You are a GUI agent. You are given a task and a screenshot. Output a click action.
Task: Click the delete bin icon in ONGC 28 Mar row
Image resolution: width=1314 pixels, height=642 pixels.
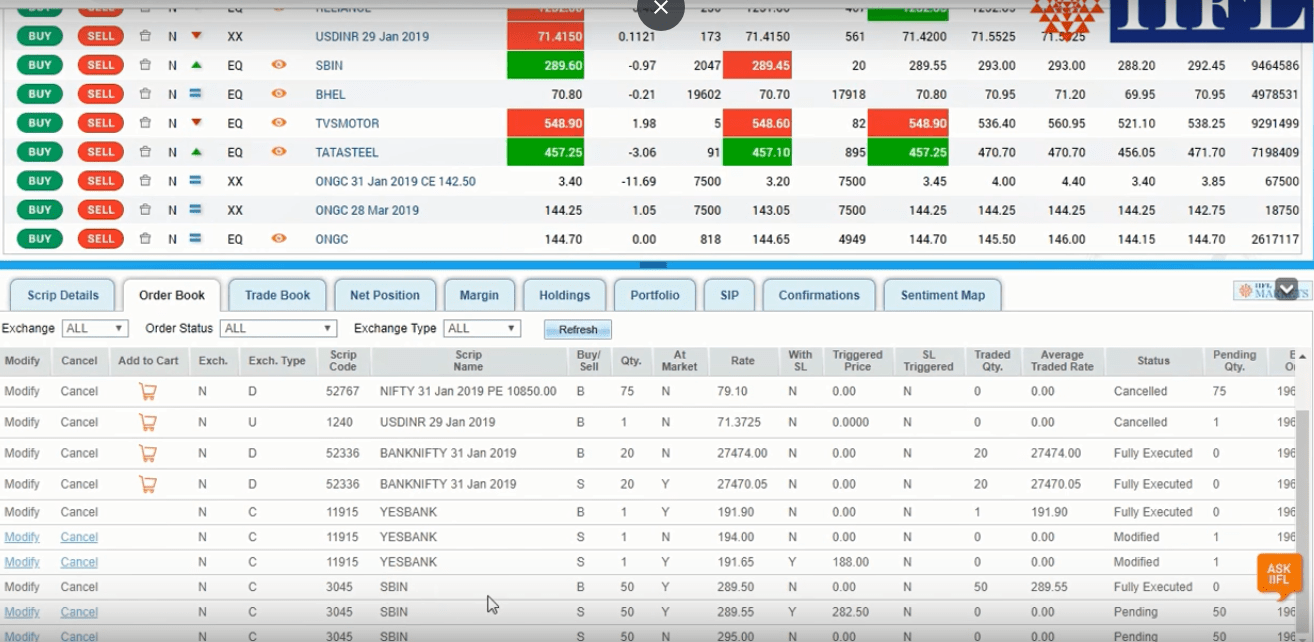(x=145, y=210)
